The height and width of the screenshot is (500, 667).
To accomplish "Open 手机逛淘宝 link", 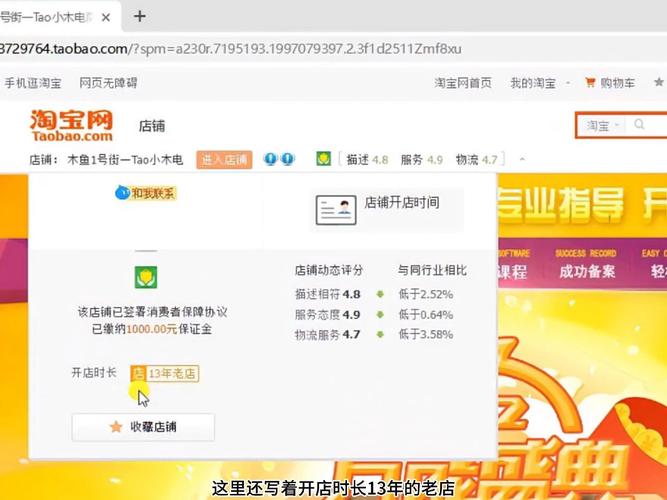I will click(x=33, y=83).
